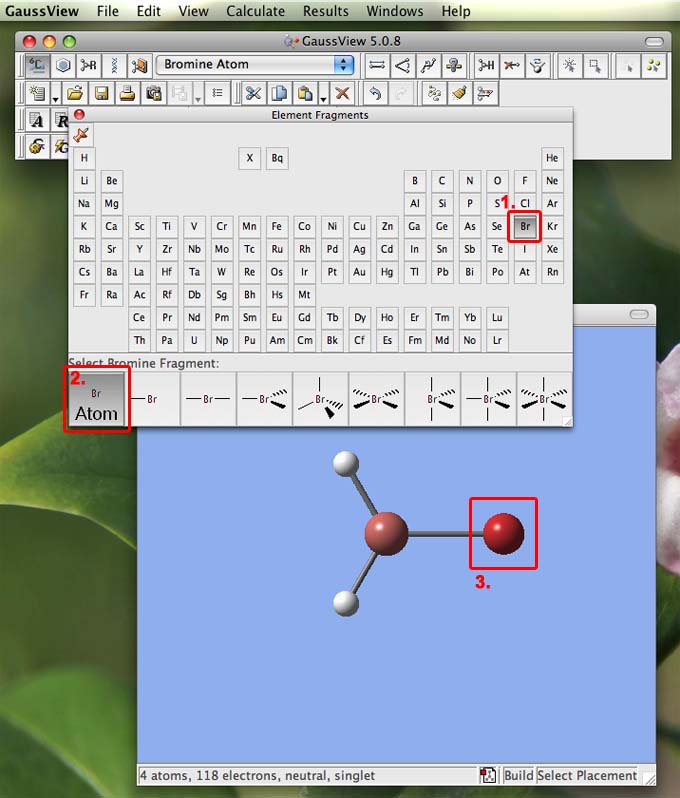Click the Print icon in toolbar
680x798 pixels.
tap(127, 93)
